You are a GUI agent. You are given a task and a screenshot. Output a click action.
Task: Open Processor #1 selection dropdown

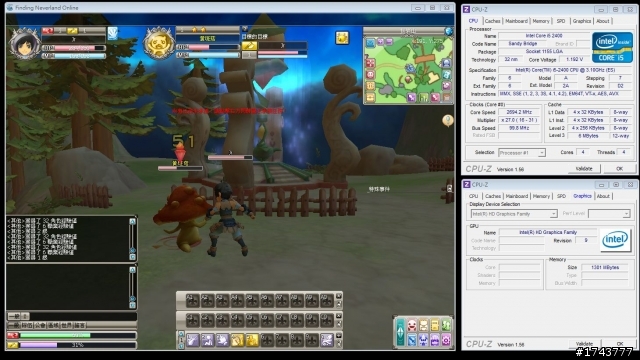point(522,153)
